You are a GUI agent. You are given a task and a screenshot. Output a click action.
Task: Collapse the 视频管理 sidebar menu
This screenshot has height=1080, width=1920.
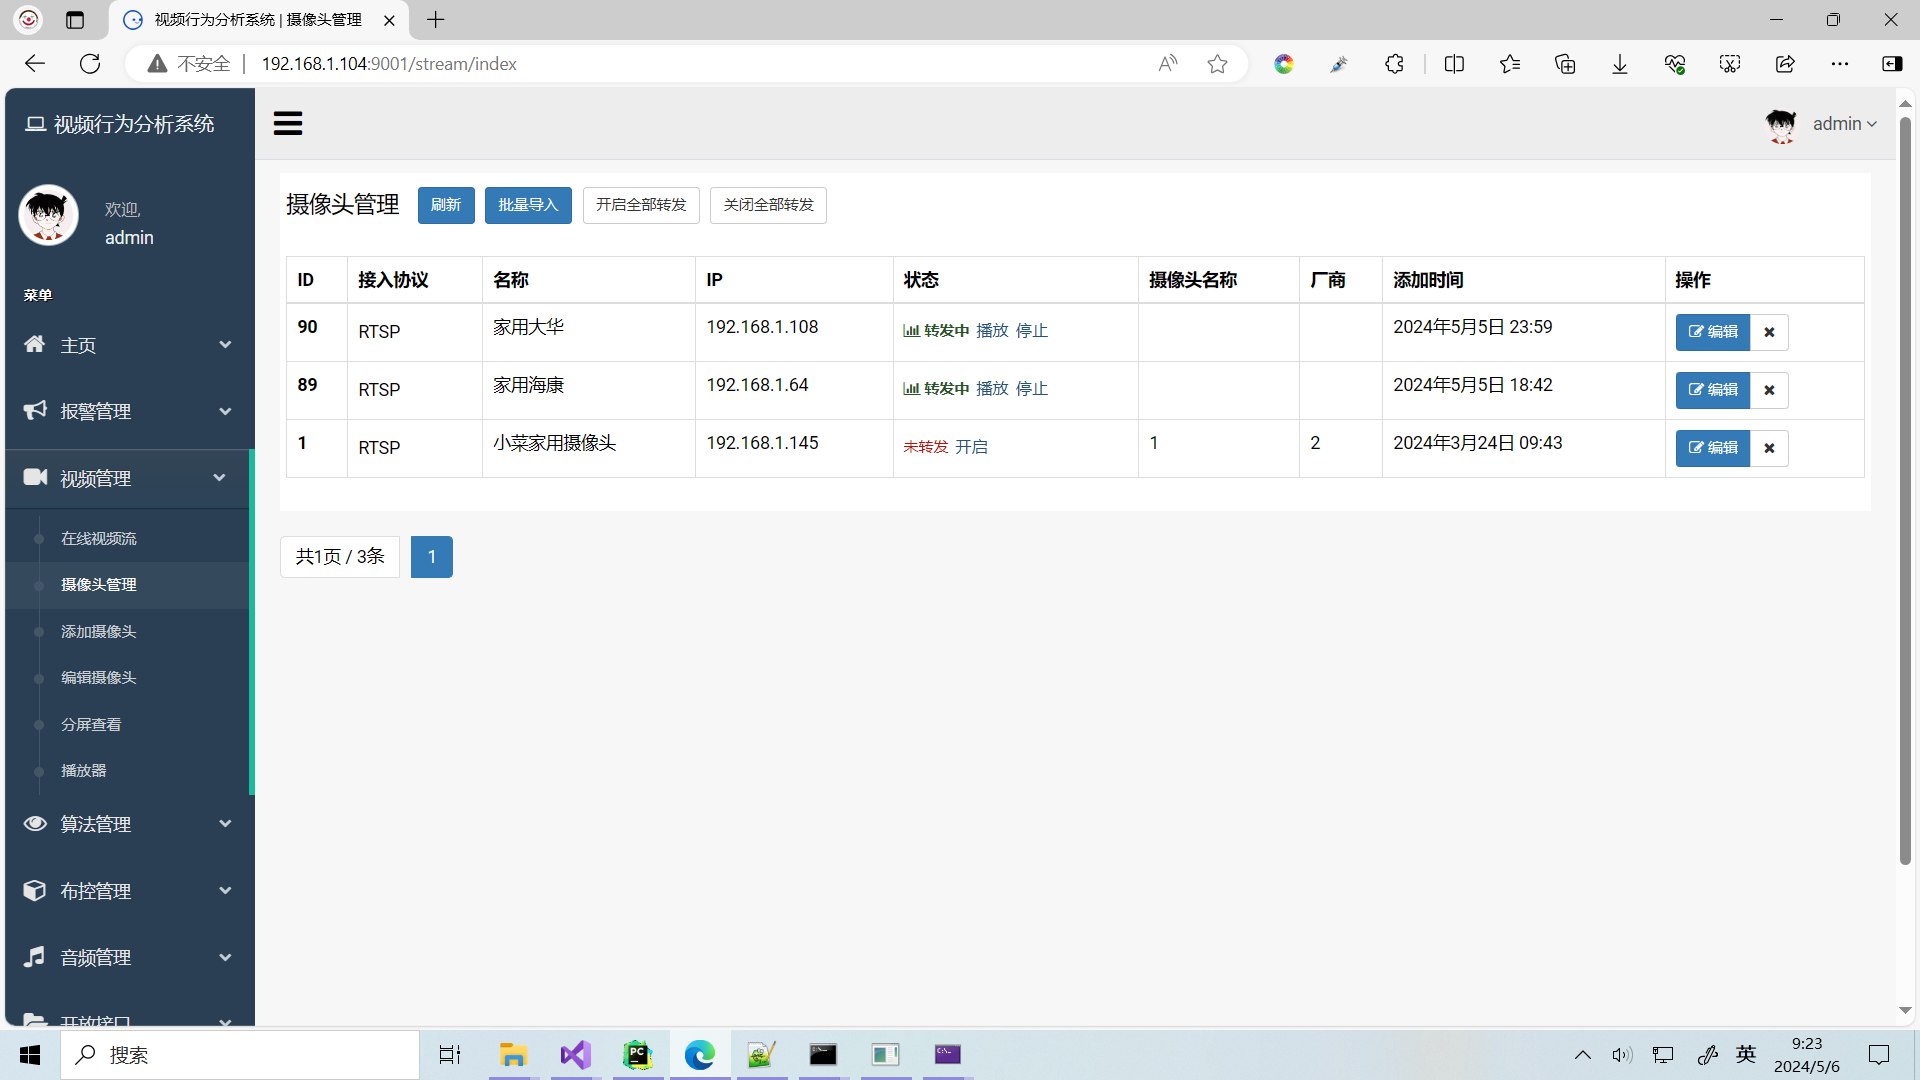(128, 478)
